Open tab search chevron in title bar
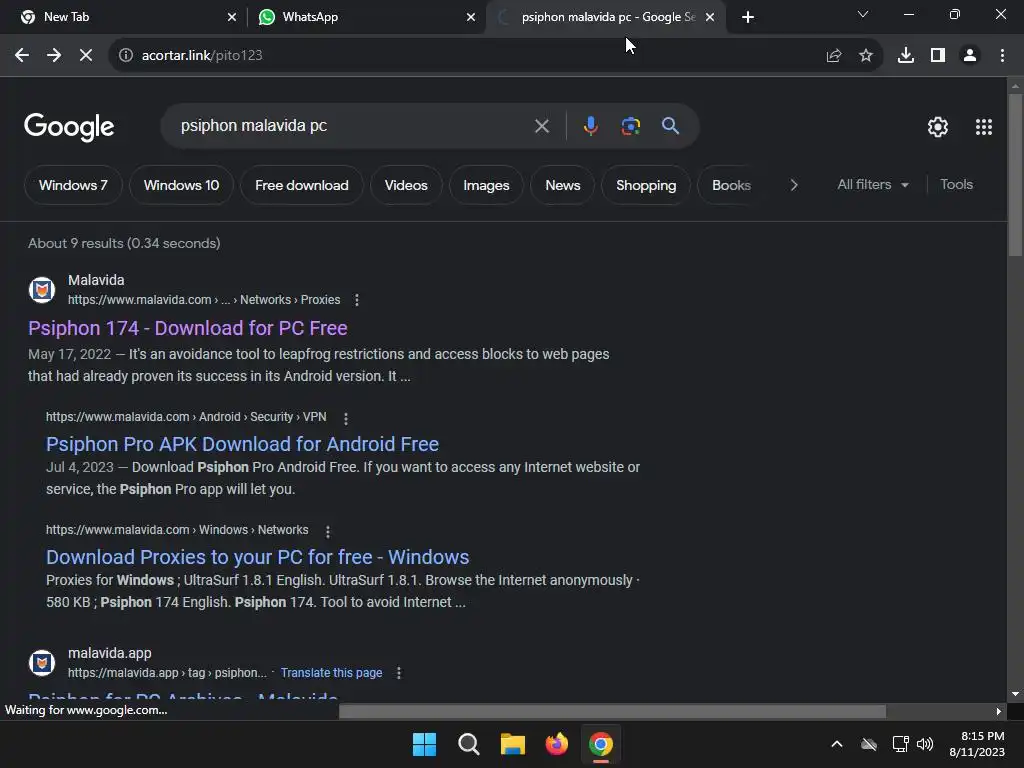Image resolution: width=1024 pixels, height=768 pixels. click(x=863, y=14)
